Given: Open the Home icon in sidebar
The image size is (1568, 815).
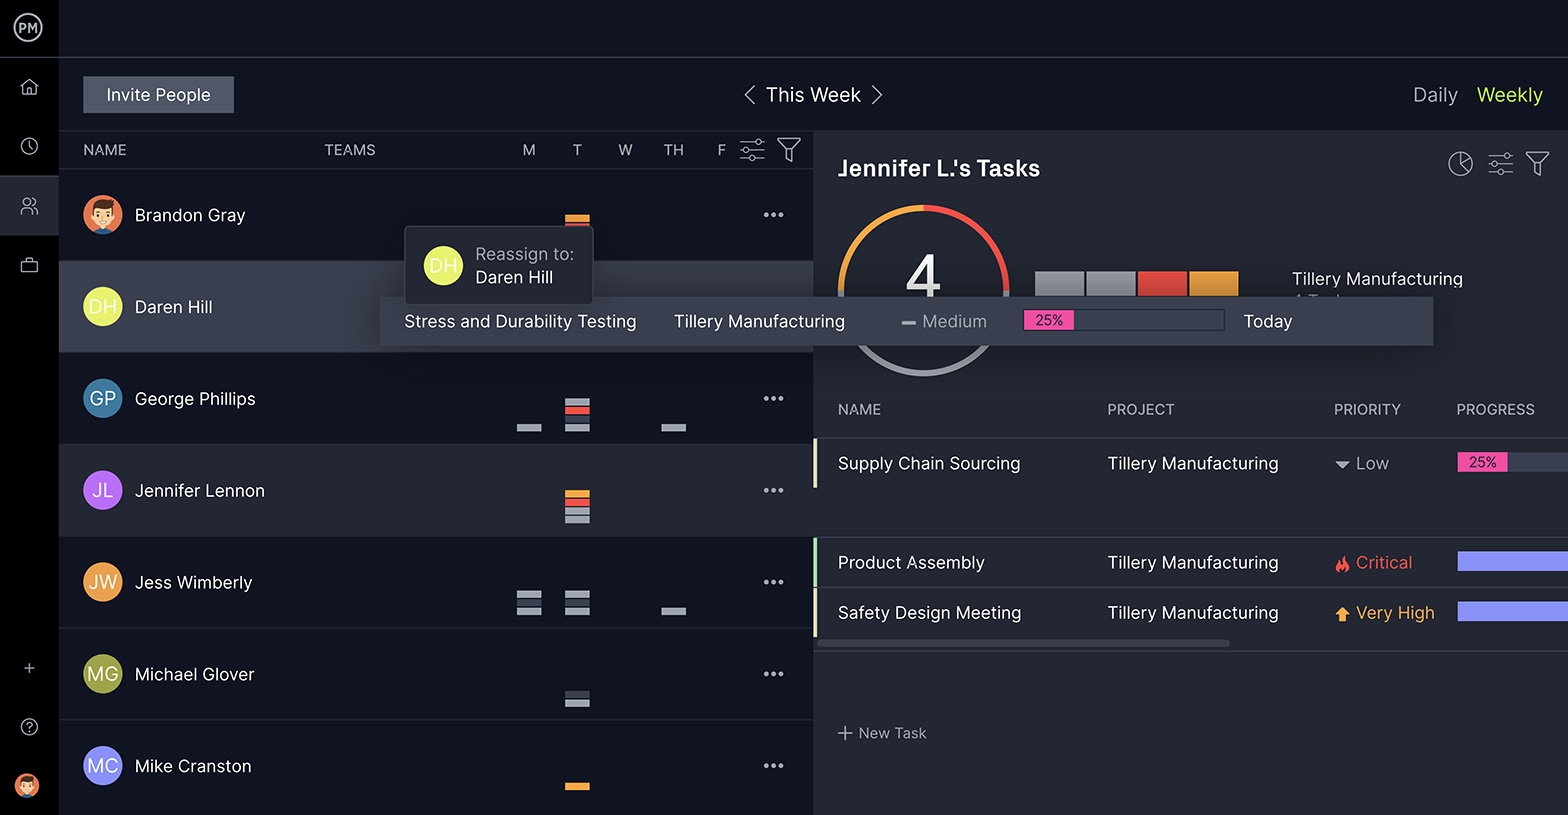Looking at the screenshot, I should [29, 87].
